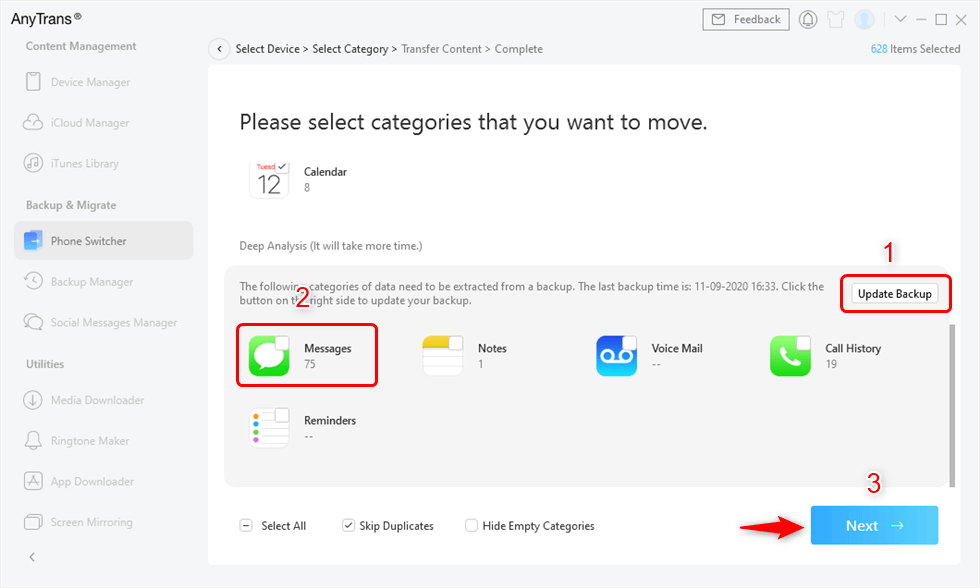The image size is (980, 588).
Task: Open the notifications bell in title bar
Action: [808, 19]
